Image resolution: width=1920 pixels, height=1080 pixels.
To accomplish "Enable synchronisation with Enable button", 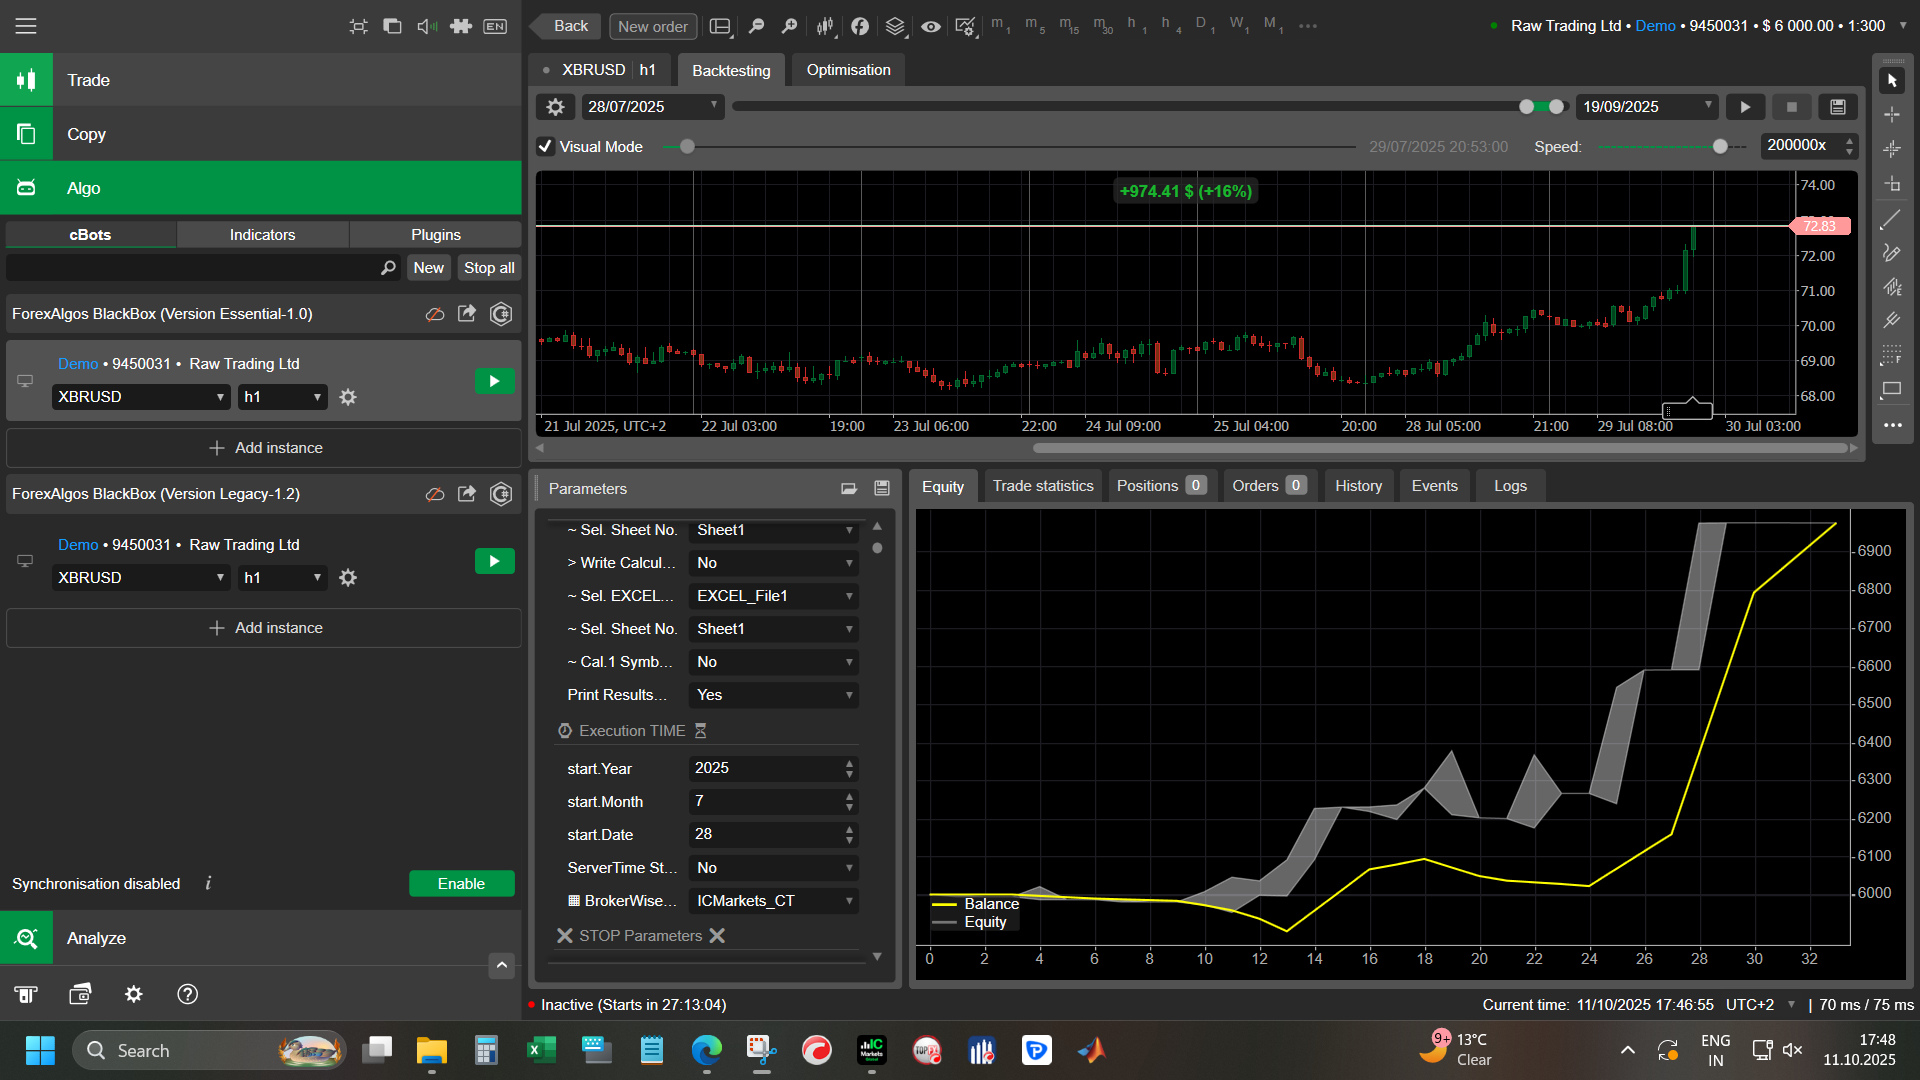I will [x=461, y=884].
